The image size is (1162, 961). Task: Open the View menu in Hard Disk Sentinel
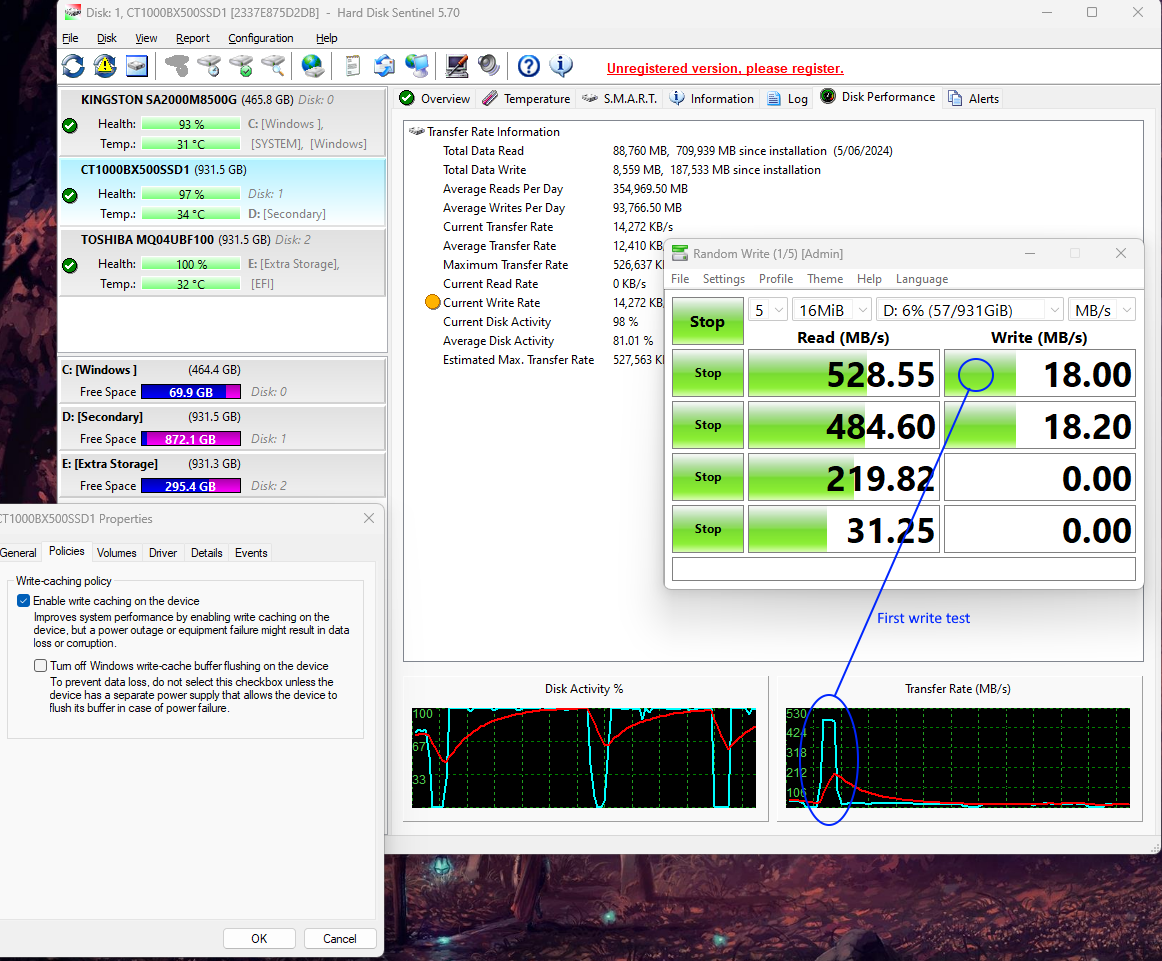[146, 39]
